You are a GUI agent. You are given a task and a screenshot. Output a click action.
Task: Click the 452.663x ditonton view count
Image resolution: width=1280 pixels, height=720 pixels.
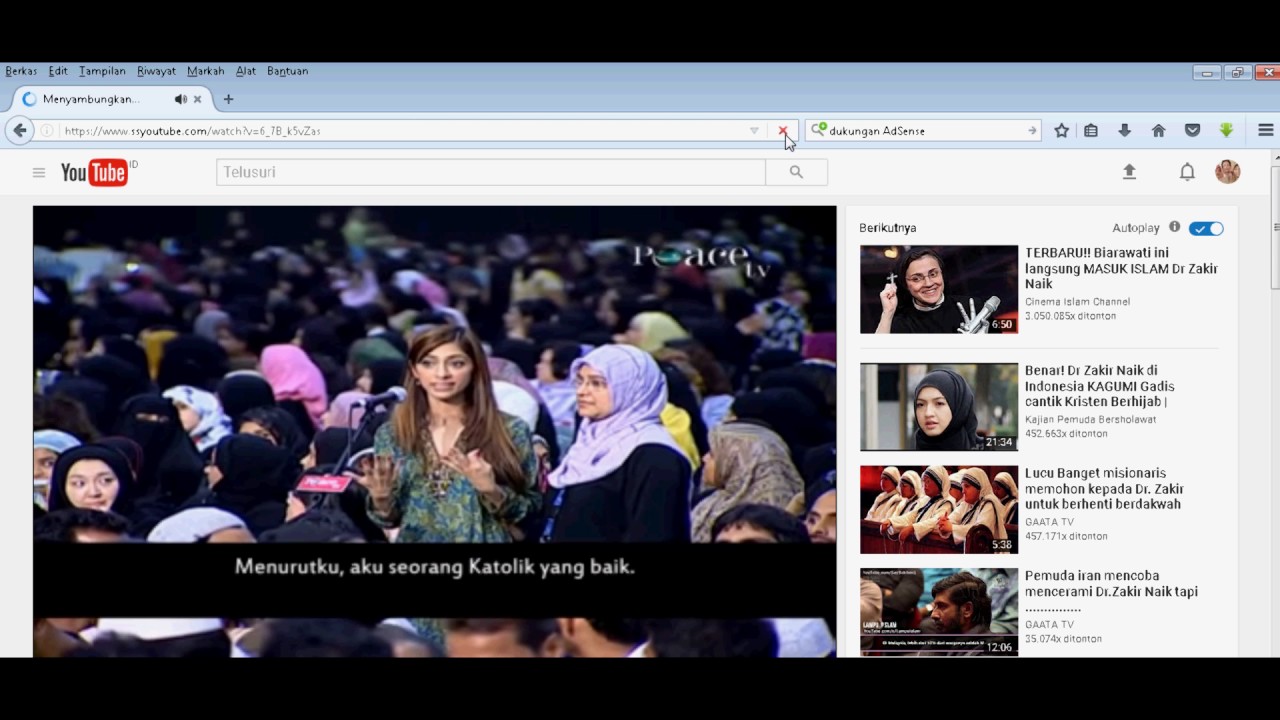click(x=1066, y=434)
